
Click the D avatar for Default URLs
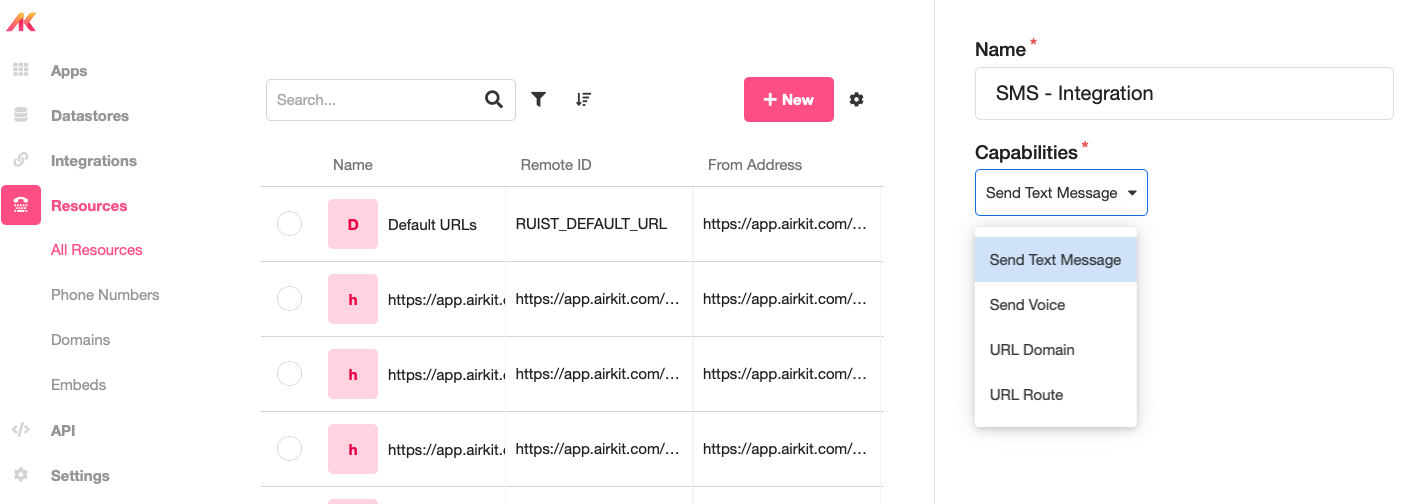pos(353,224)
